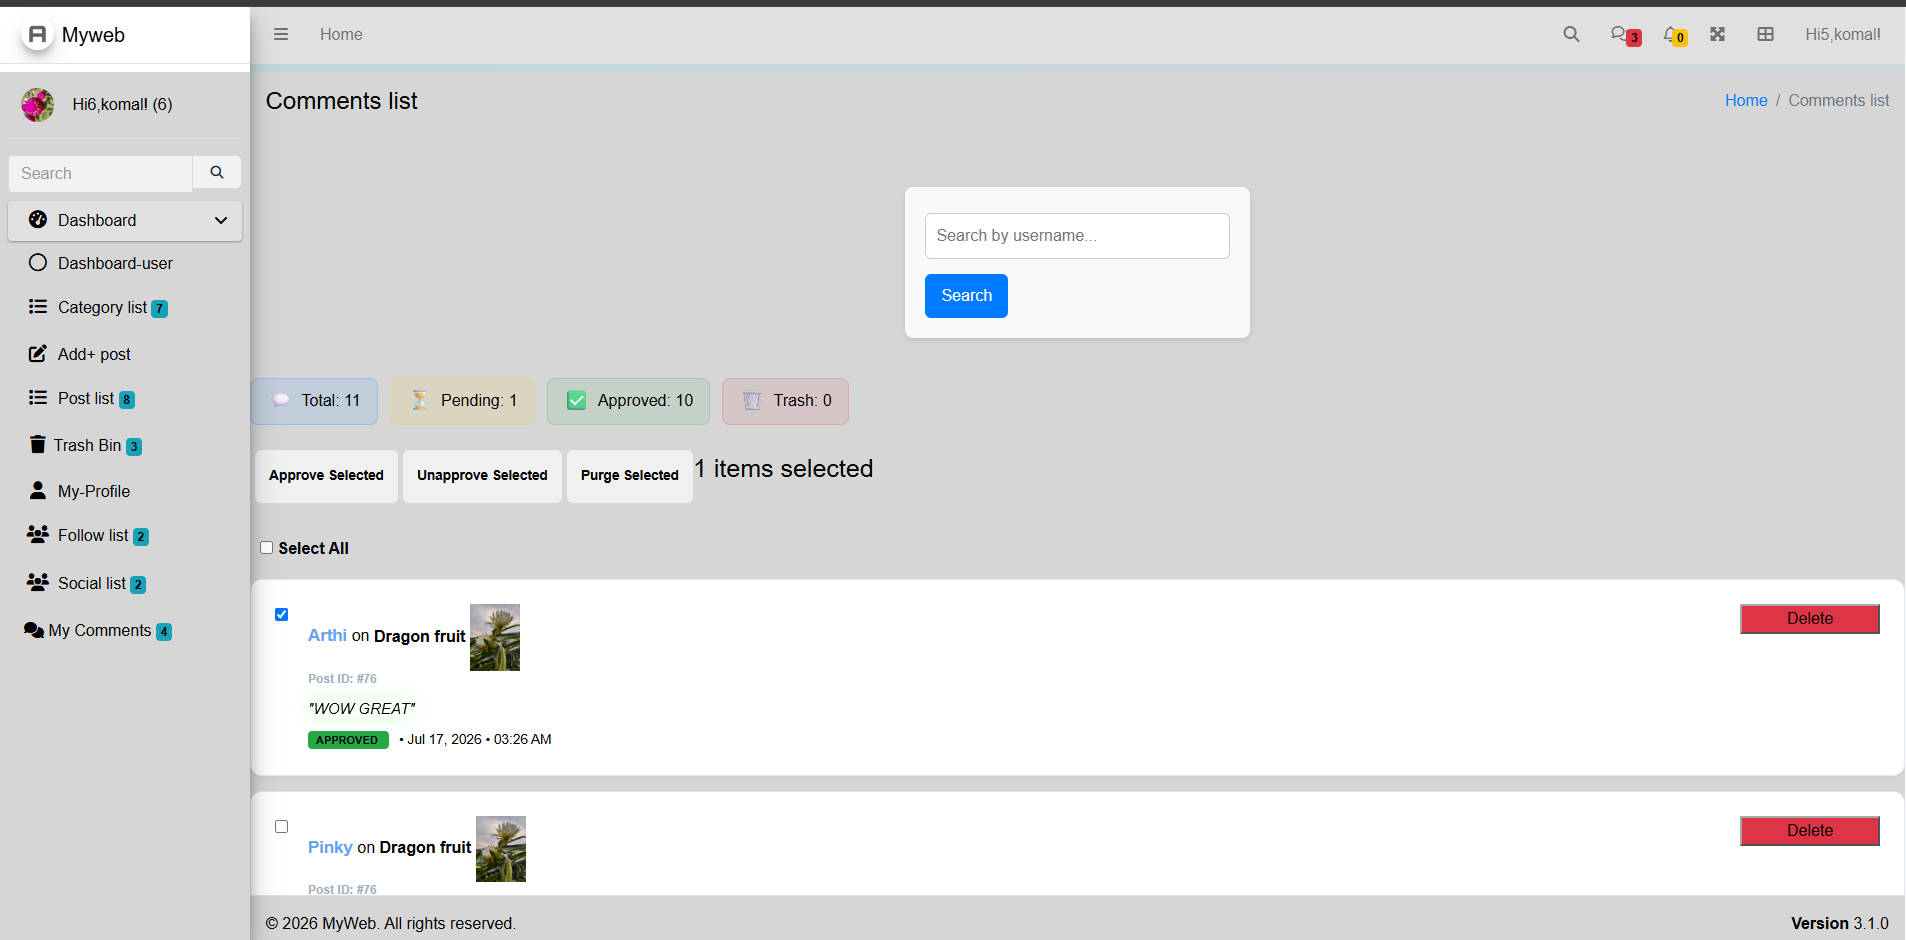1906x940 pixels.
Task: Uncheck the checkbox for Arthi's comment
Action: pyautogui.click(x=282, y=615)
